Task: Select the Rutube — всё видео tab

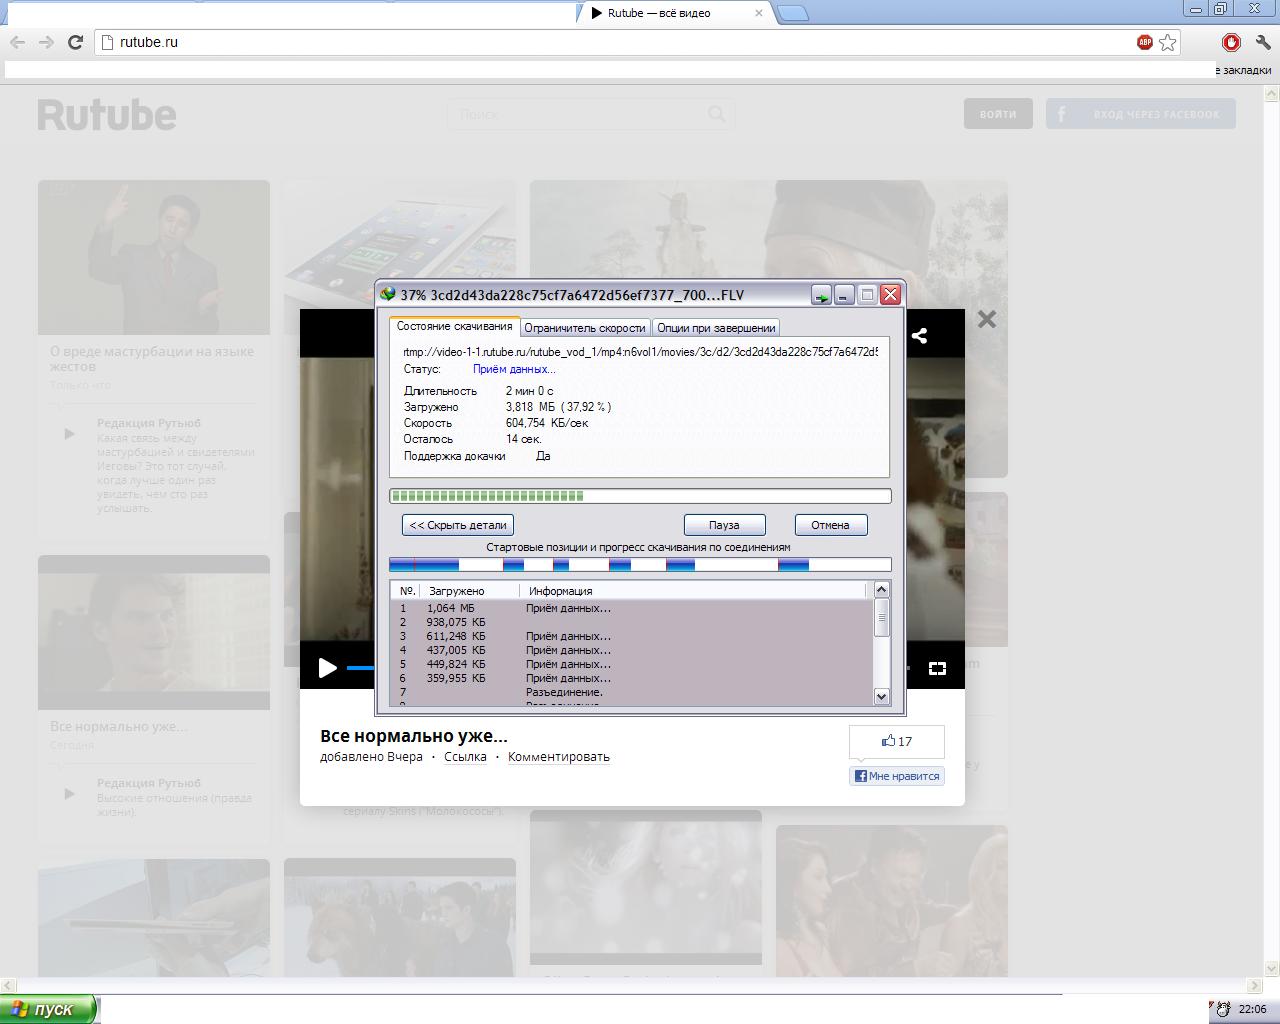Action: click(x=675, y=13)
